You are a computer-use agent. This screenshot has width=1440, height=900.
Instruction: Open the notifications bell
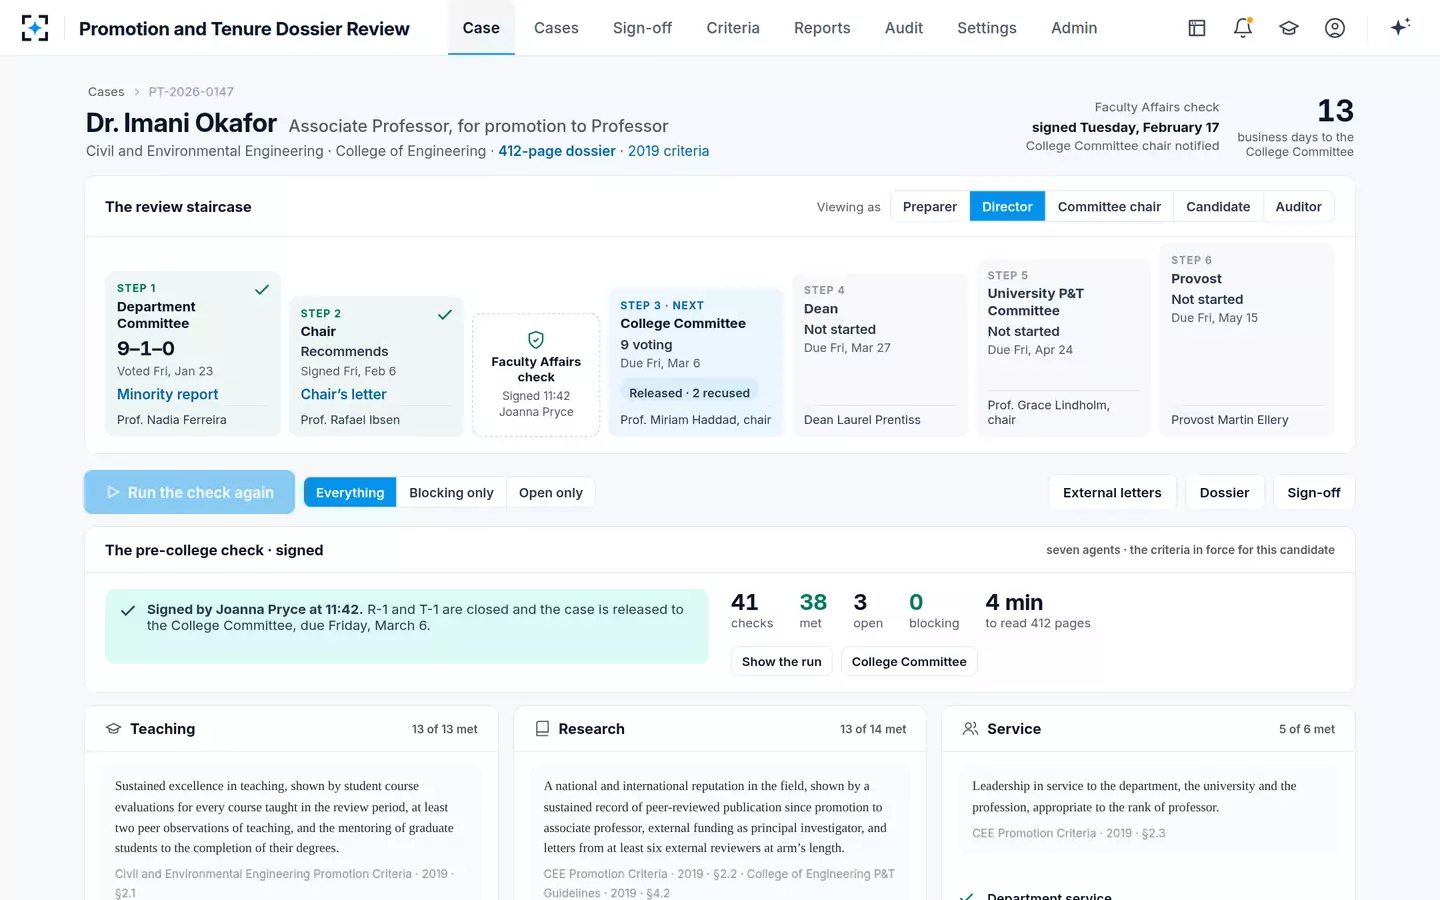click(1243, 28)
